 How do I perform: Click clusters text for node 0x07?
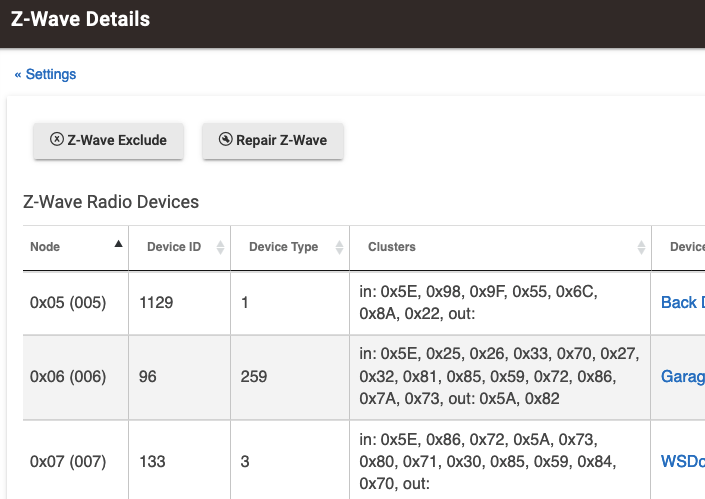(488, 461)
